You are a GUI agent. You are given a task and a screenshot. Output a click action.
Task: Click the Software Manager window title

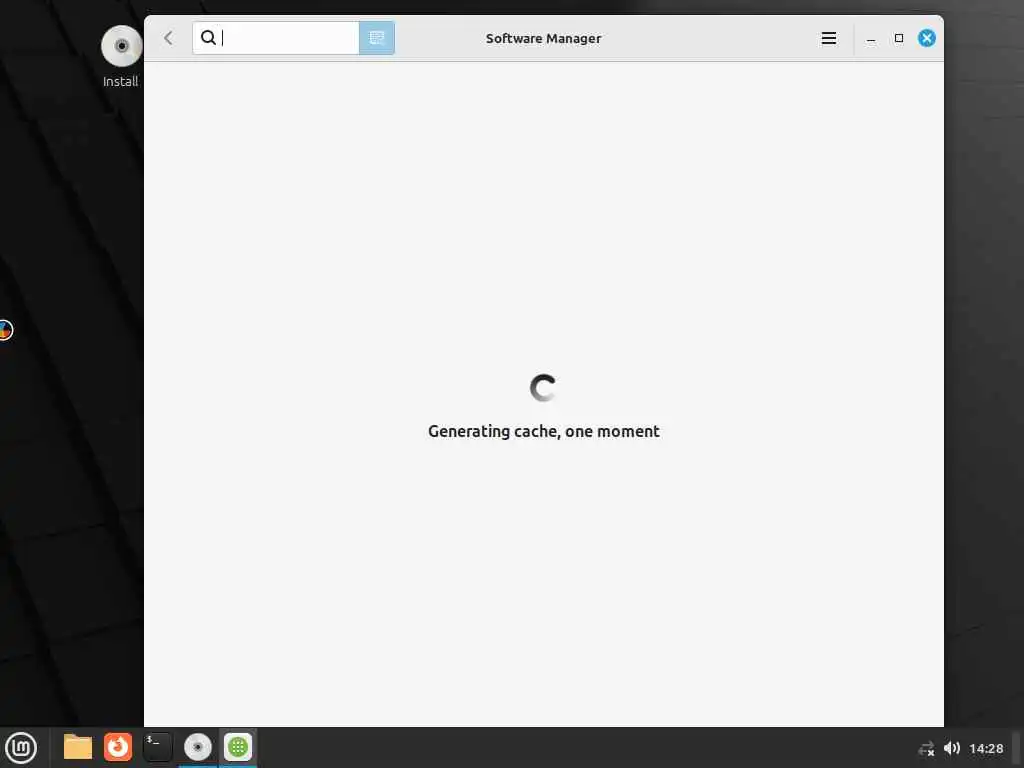tap(543, 39)
